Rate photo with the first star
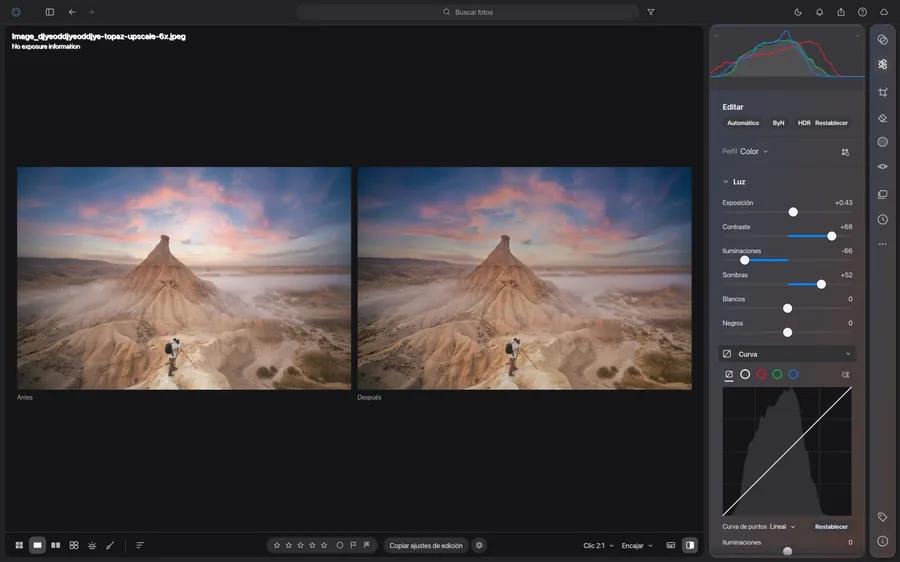The height and width of the screenshot is (562, 900). pyautogui.click(x=277, y=545)
